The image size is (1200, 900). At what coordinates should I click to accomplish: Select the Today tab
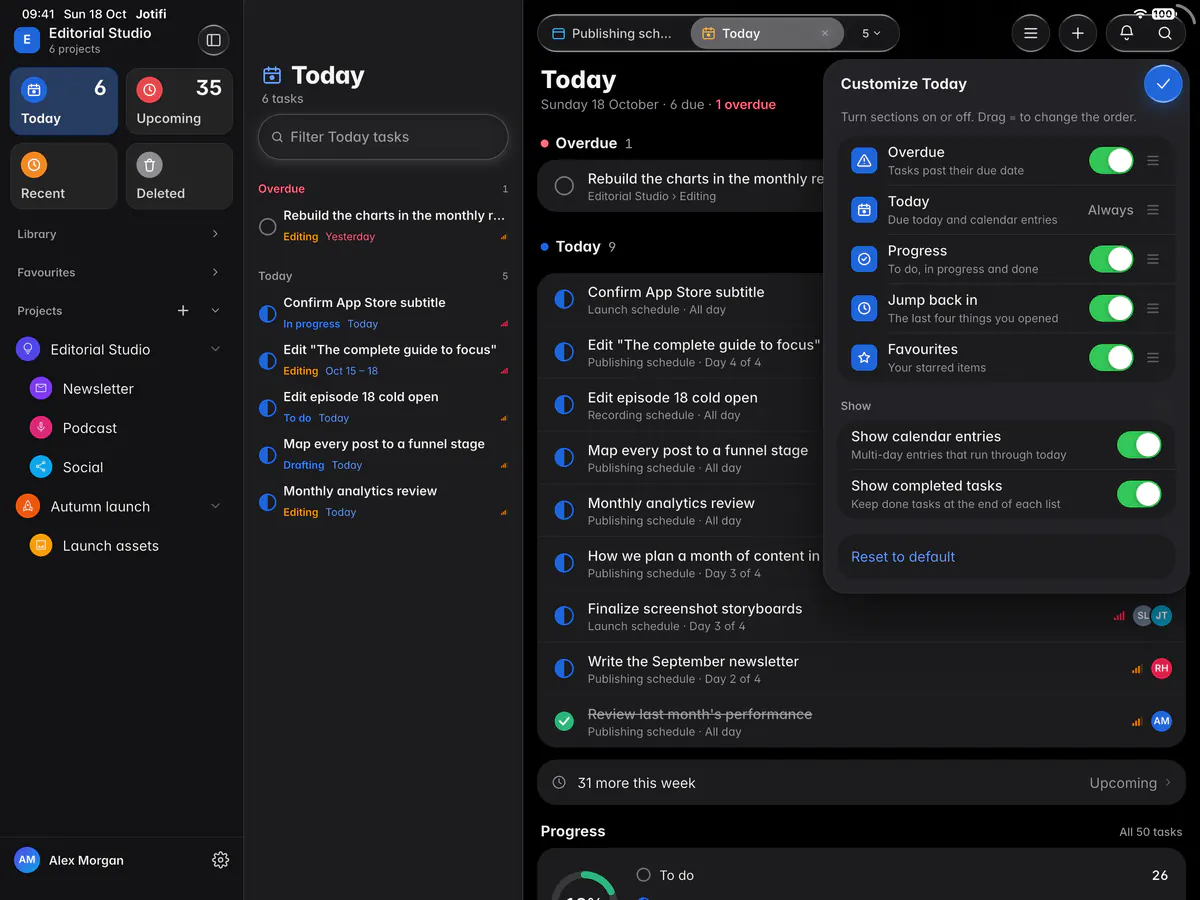click(766, 33)
